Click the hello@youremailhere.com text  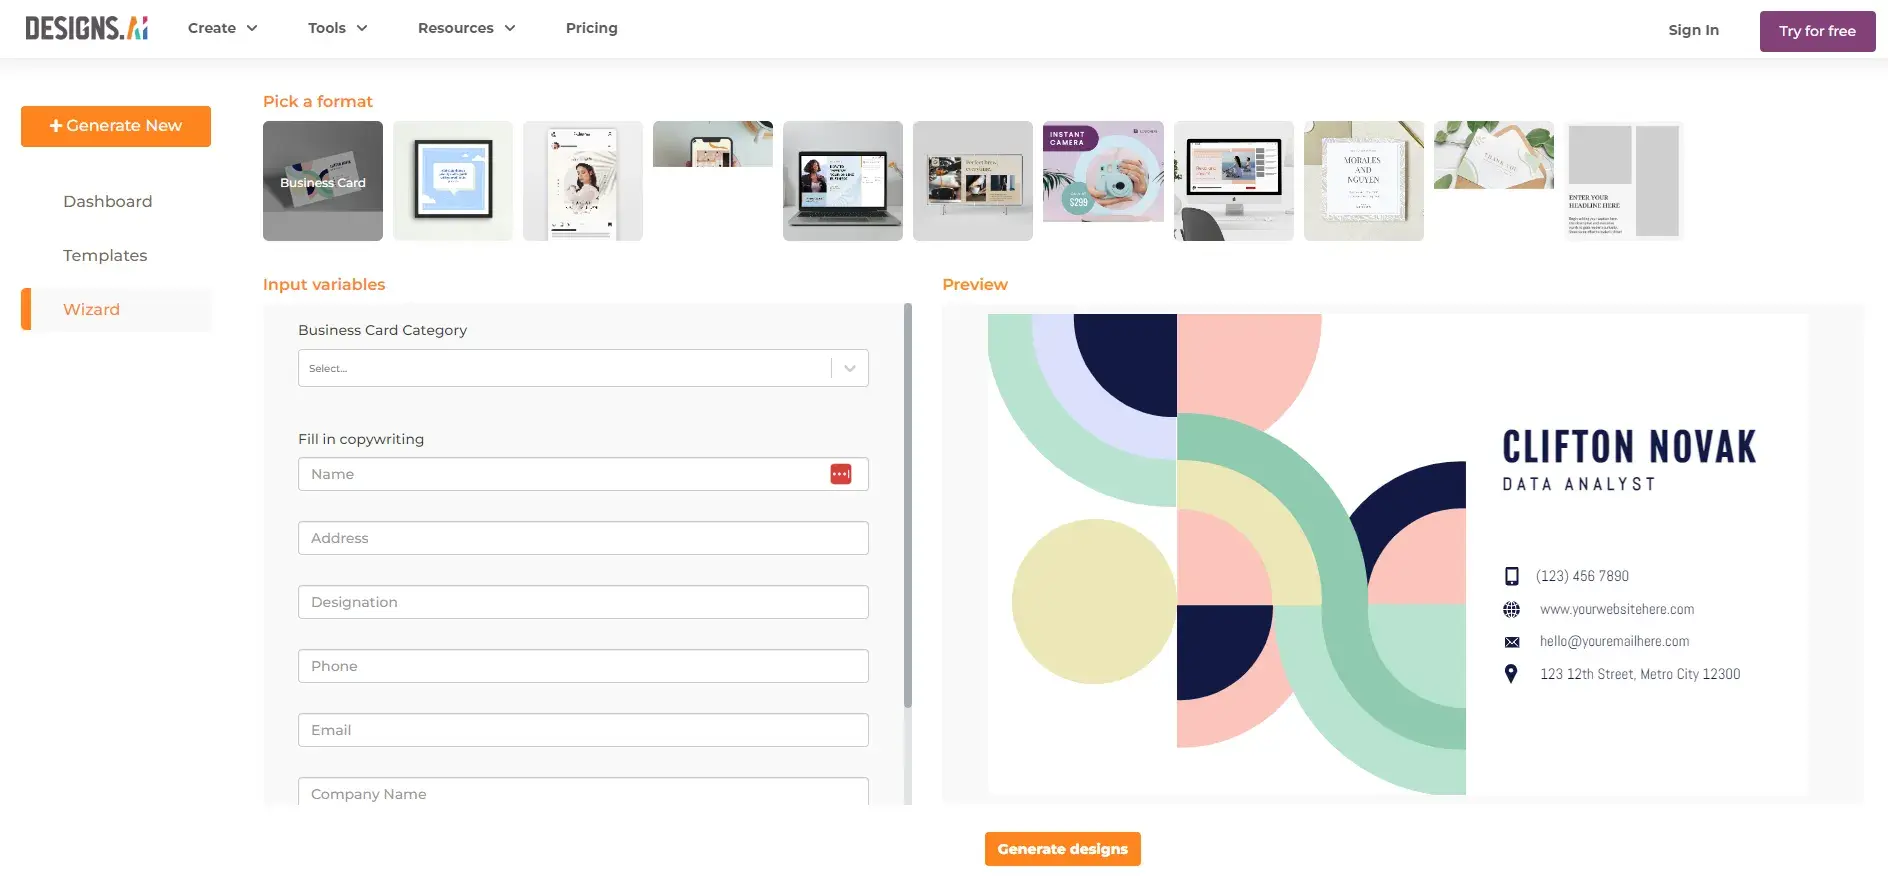tap(1614, 641)
